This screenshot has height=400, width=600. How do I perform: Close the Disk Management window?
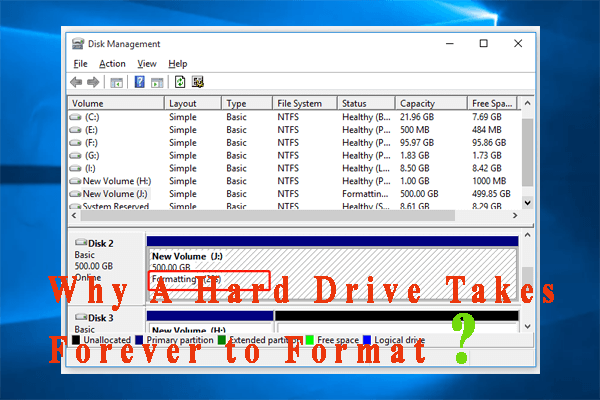[x=518, y=44]
